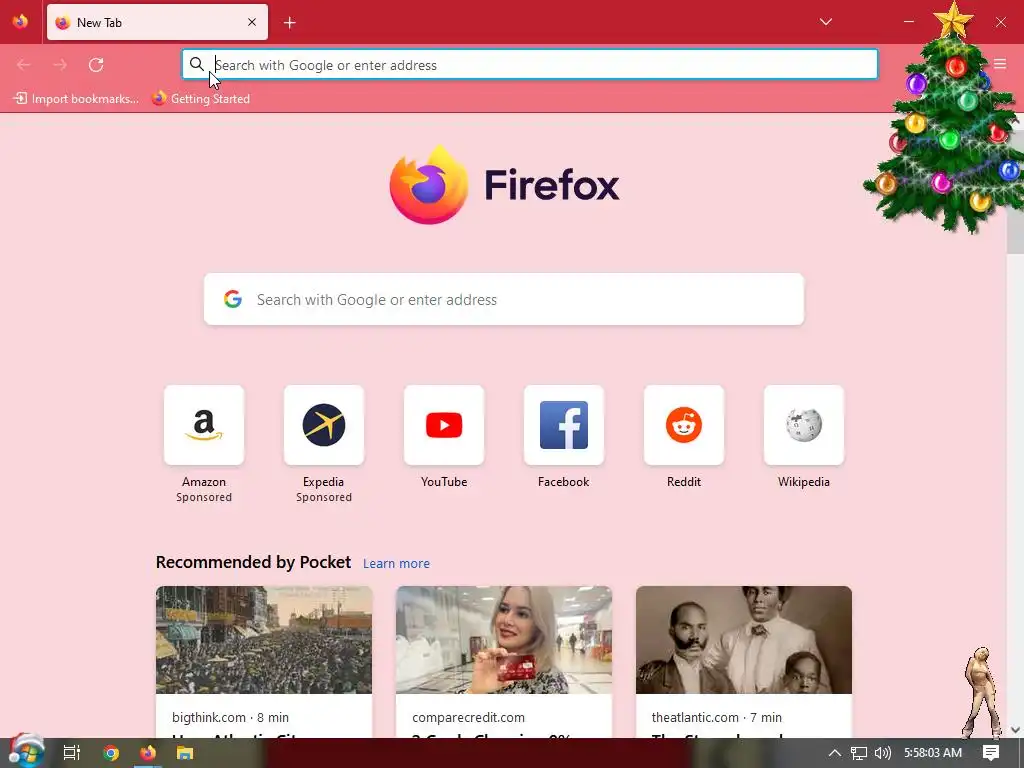The height and width of the screenshot is (768, 1024).
Task: Open the Wikipedia shortcut tile
Action: 804,425
